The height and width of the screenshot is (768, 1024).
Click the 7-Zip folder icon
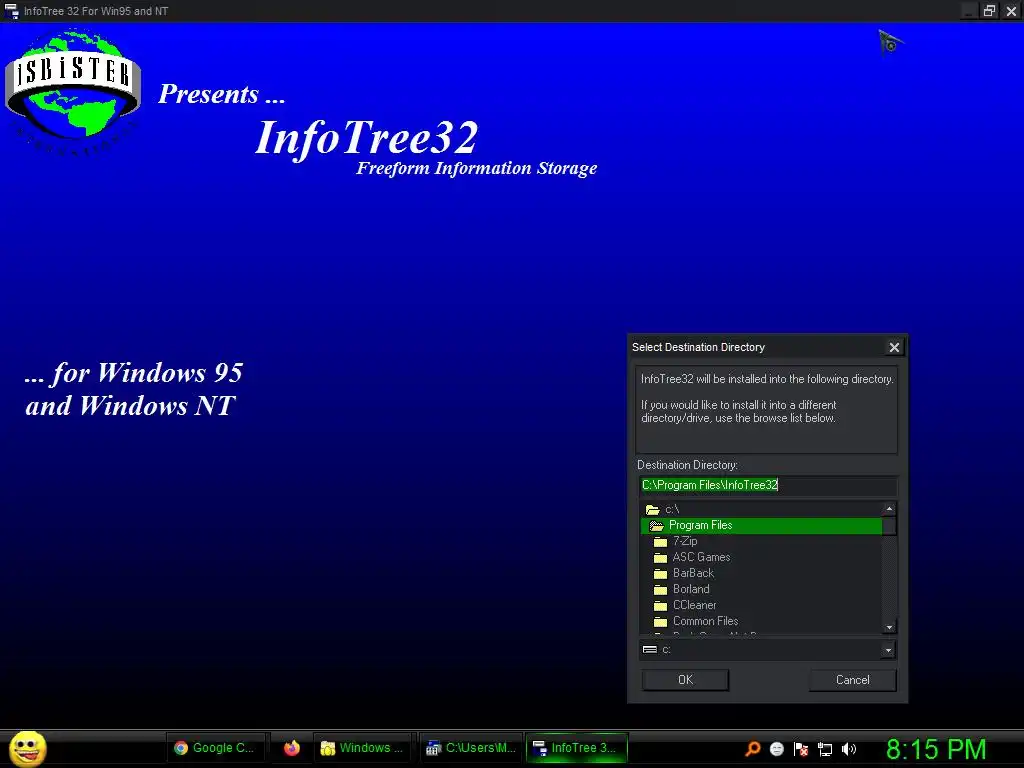pos(660,542)
